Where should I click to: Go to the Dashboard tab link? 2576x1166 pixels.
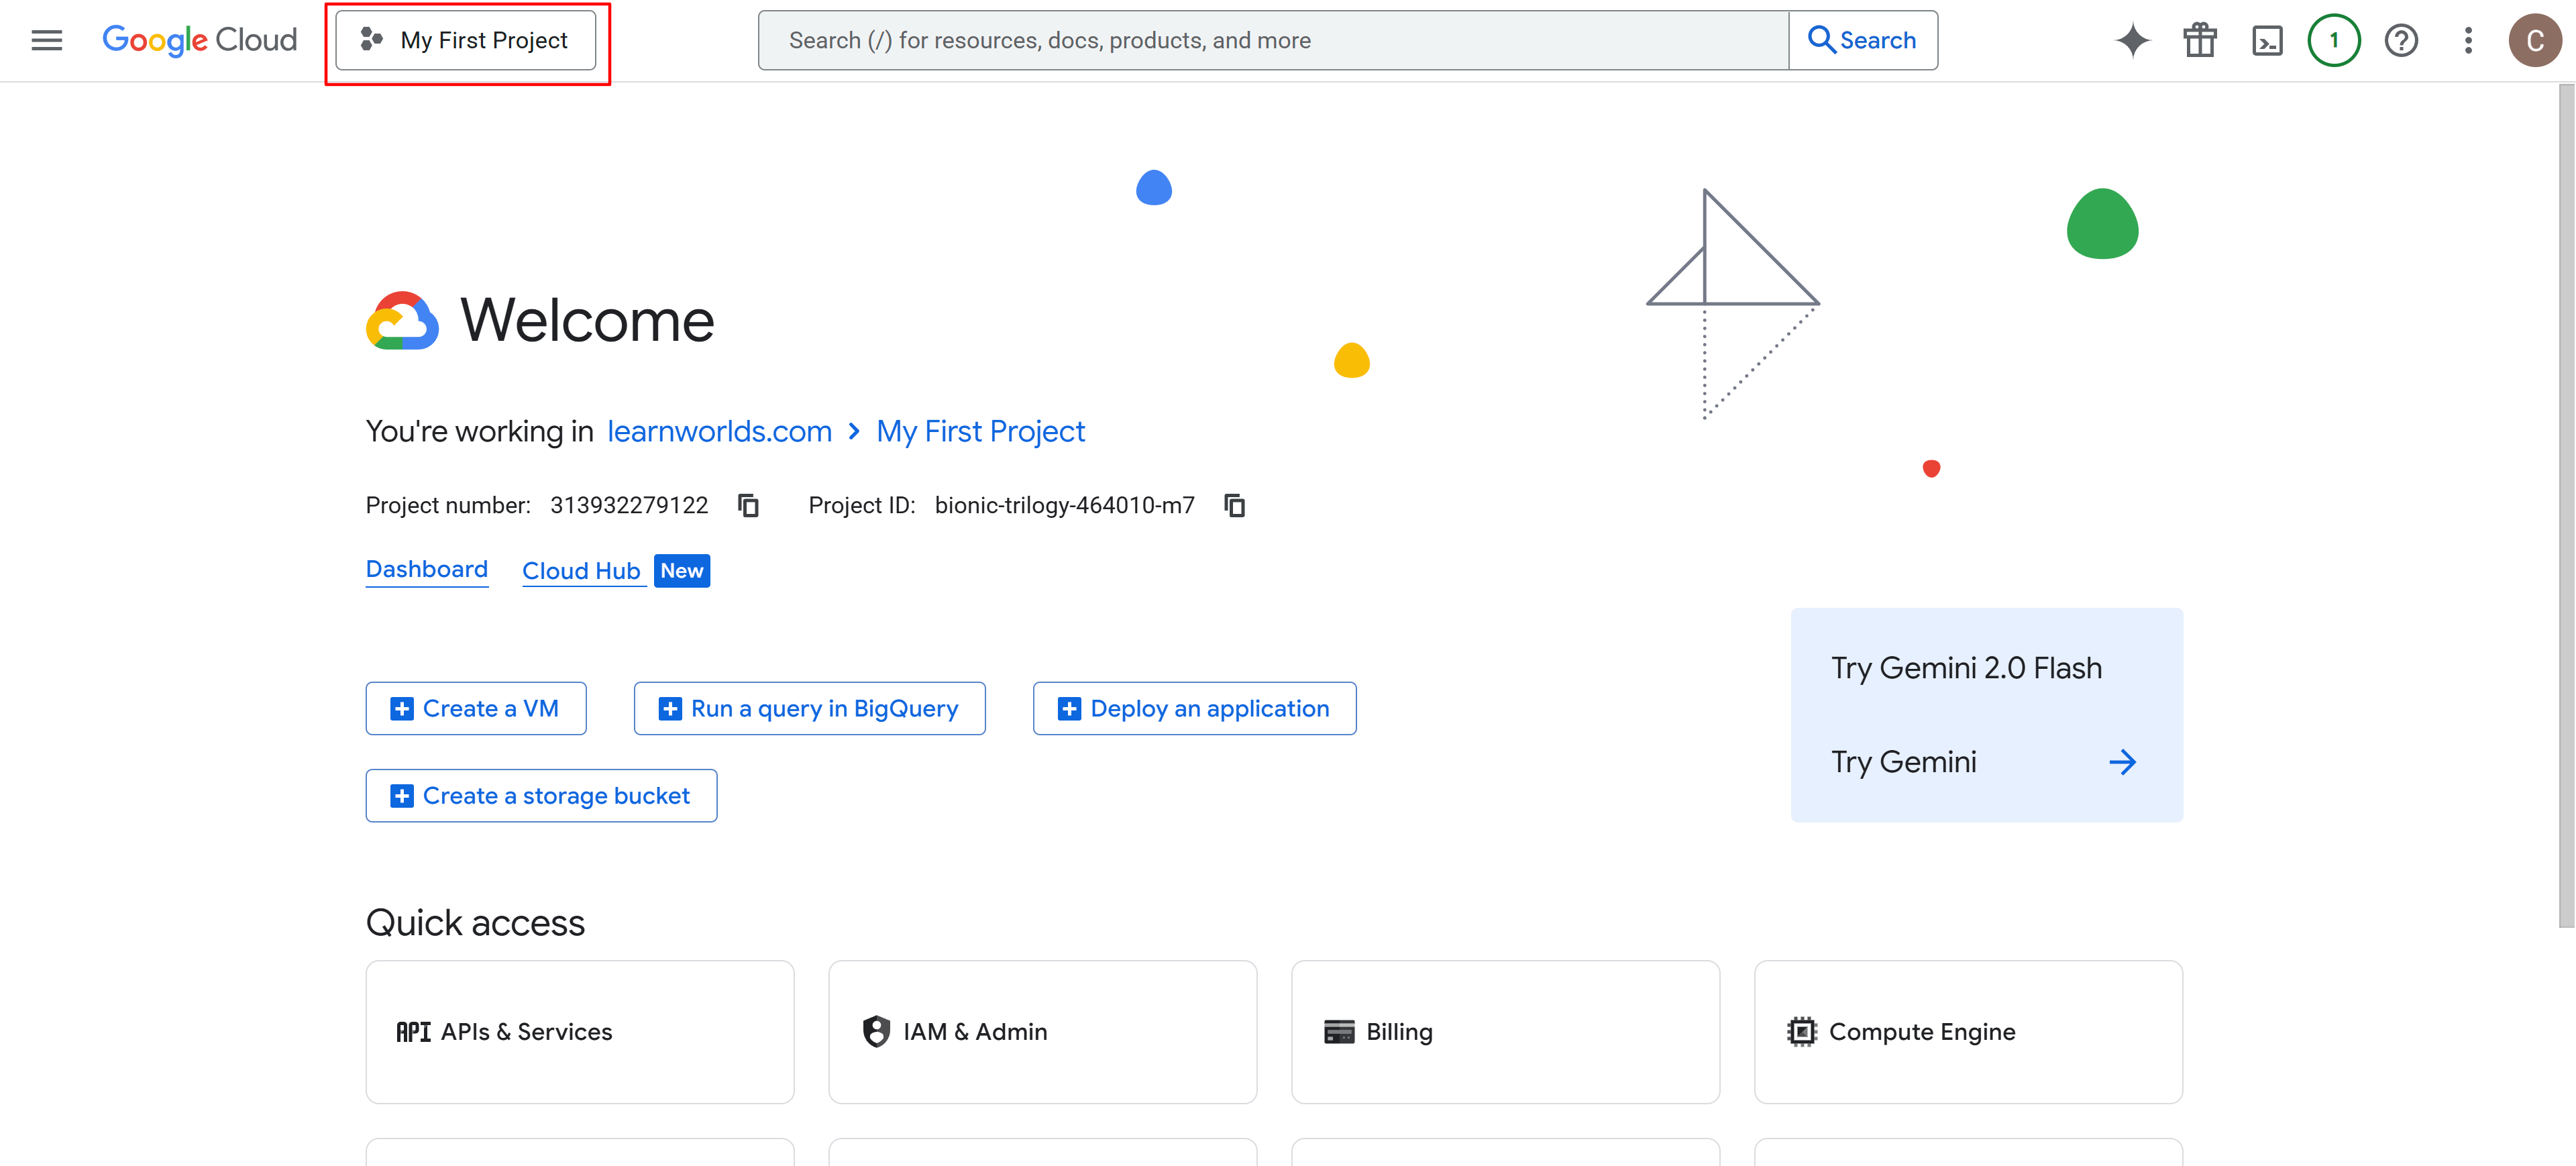pos(426,569)
